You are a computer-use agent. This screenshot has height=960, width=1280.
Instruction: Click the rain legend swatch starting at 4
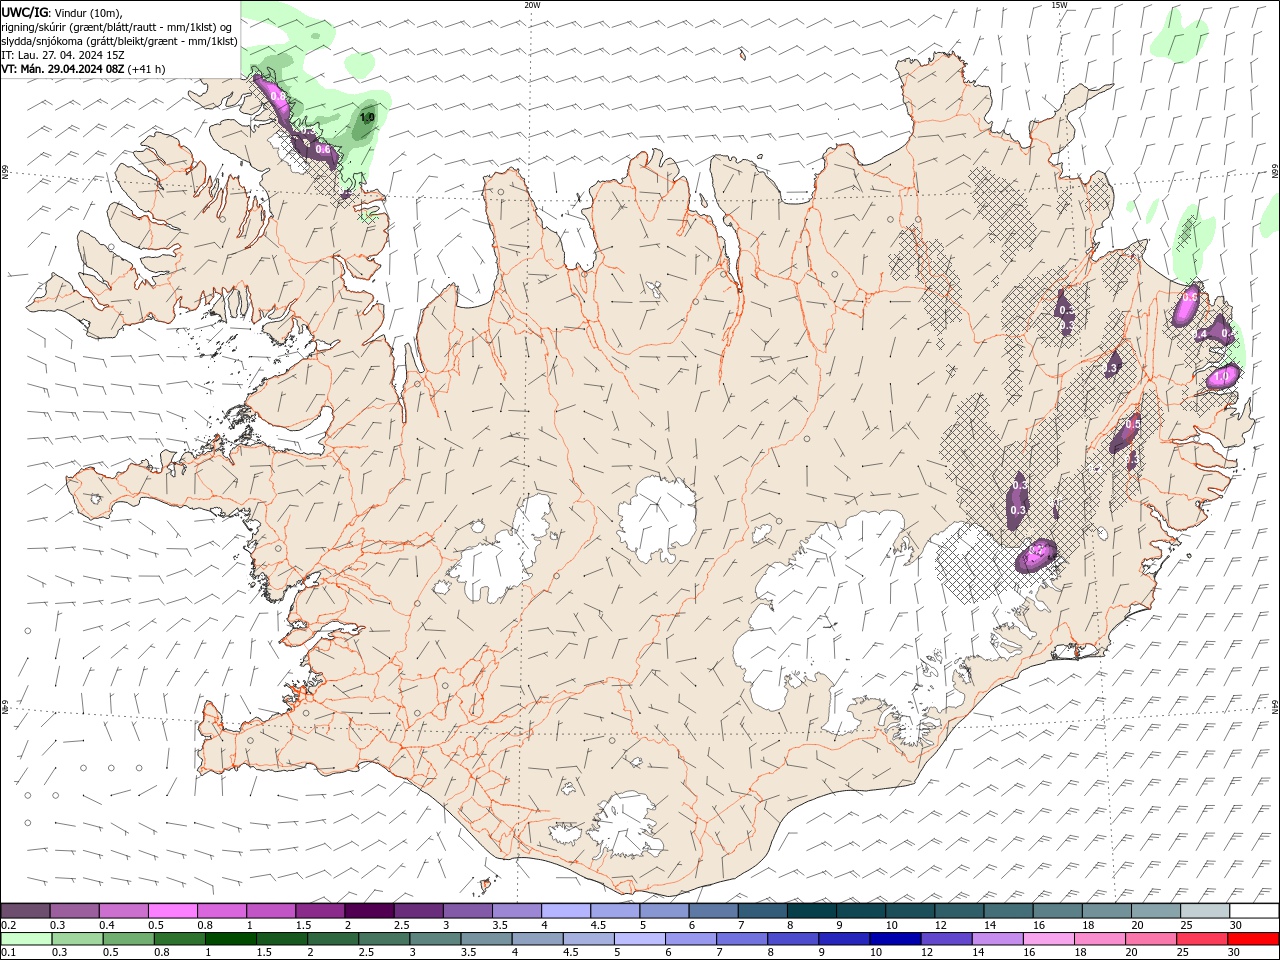(538, 939)
